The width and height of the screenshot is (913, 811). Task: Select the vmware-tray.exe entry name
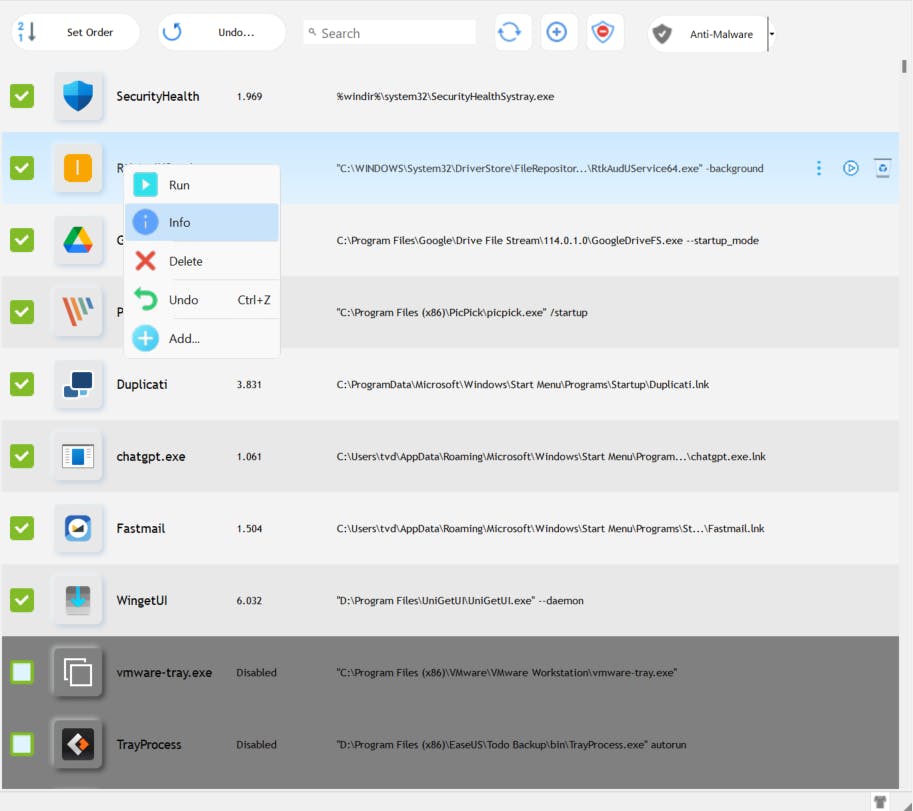(164, 673)
